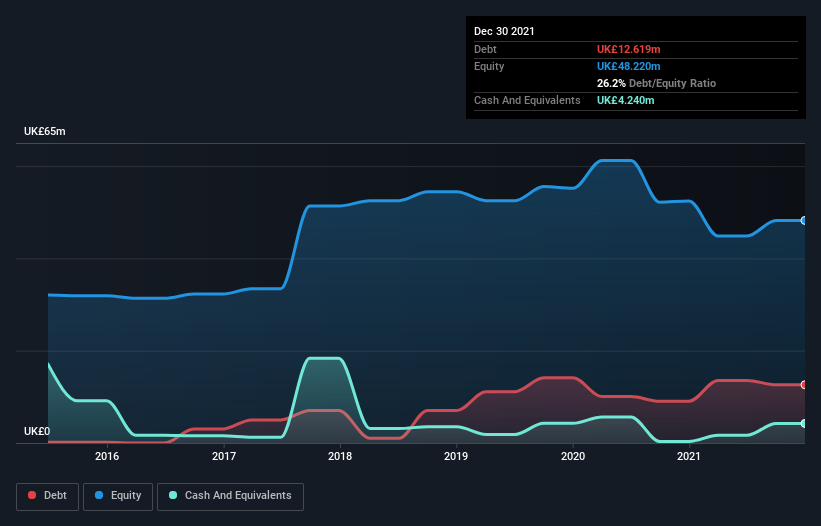Click the 2016 x-axis label
This screenshot has height=526, width=821.
coord(107,456)
